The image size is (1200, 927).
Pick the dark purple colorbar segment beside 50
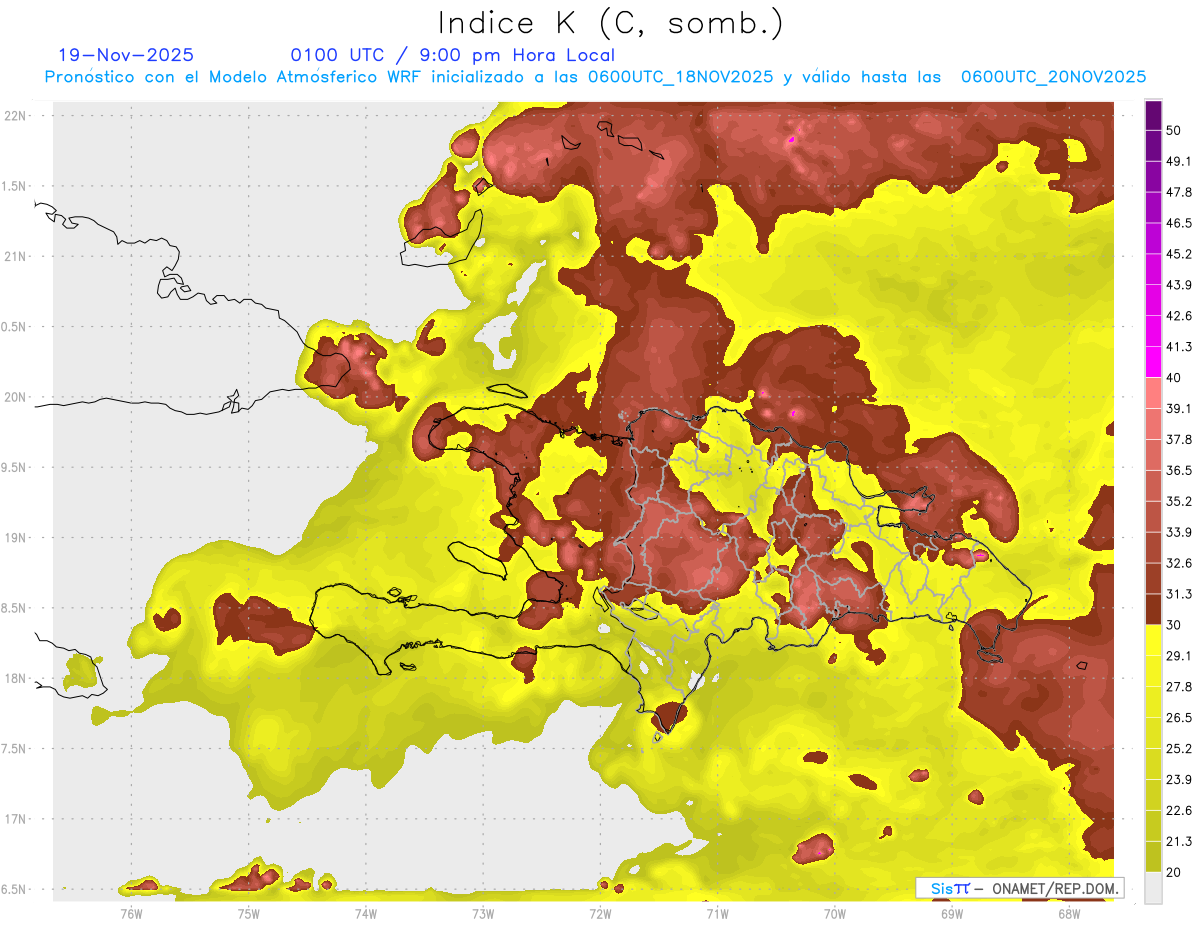pos(1153,115)
